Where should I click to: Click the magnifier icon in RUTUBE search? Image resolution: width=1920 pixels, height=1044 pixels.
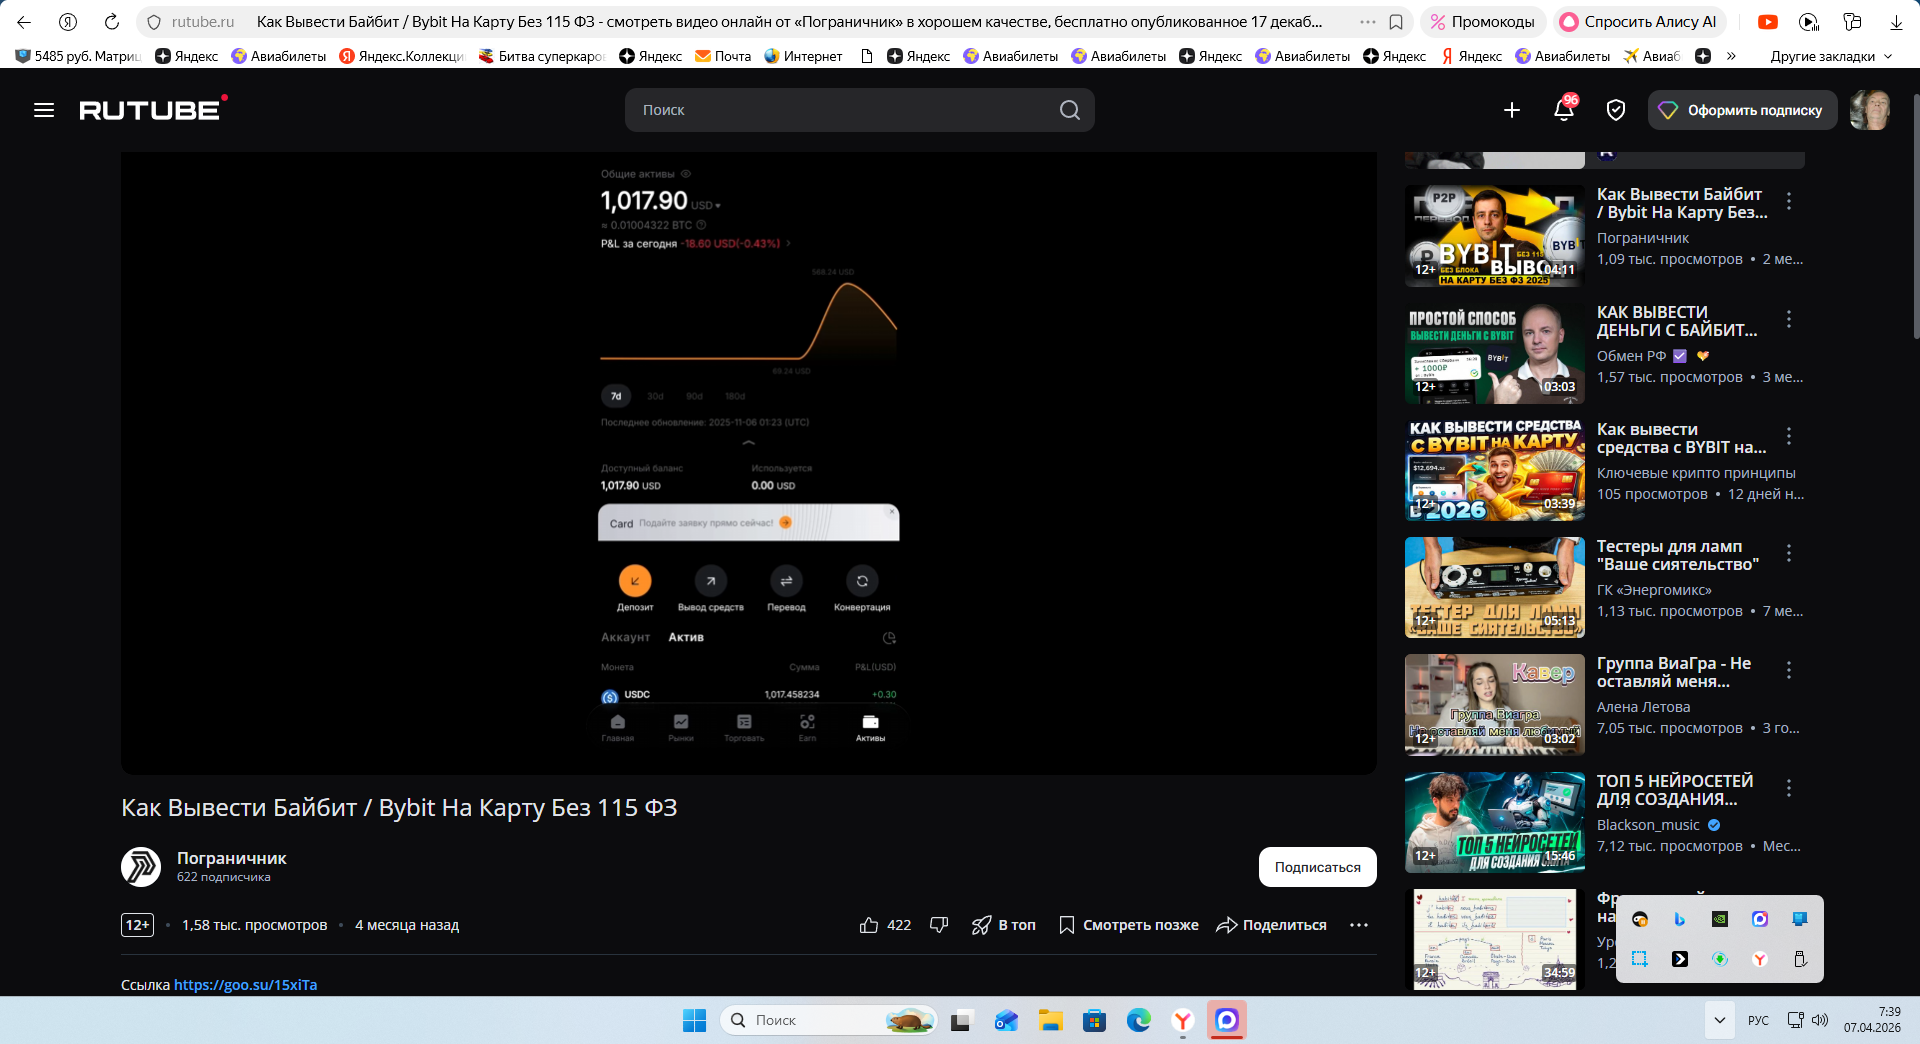point(1070,110)
